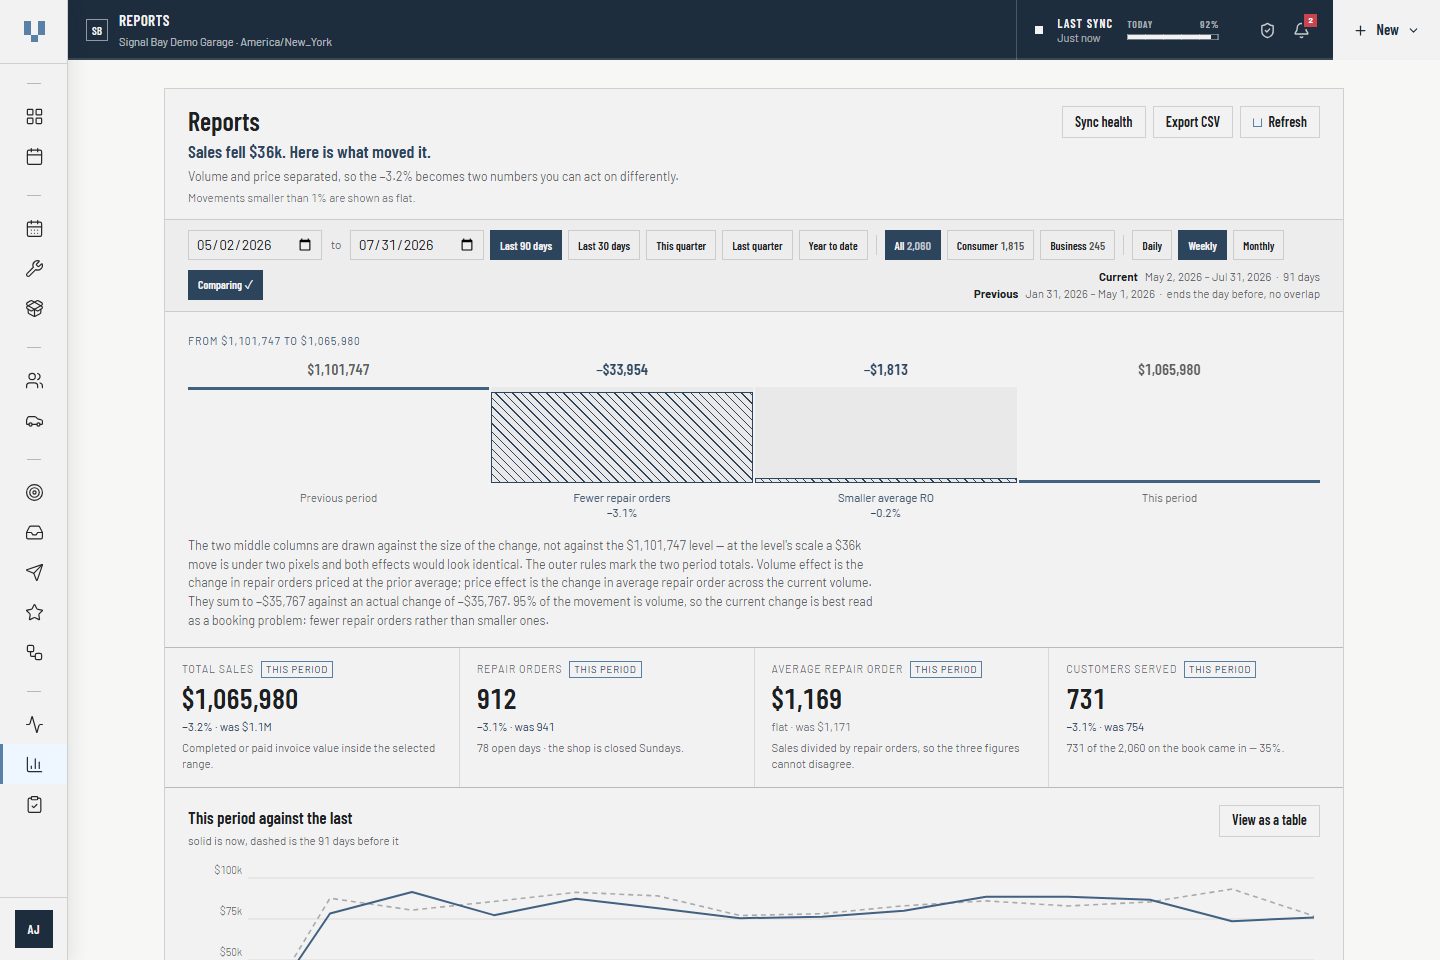Image resolution: width=1440 pixels, height=960 pixels.
Task: Filter to Business 245
Action: tap(1078, 246)
